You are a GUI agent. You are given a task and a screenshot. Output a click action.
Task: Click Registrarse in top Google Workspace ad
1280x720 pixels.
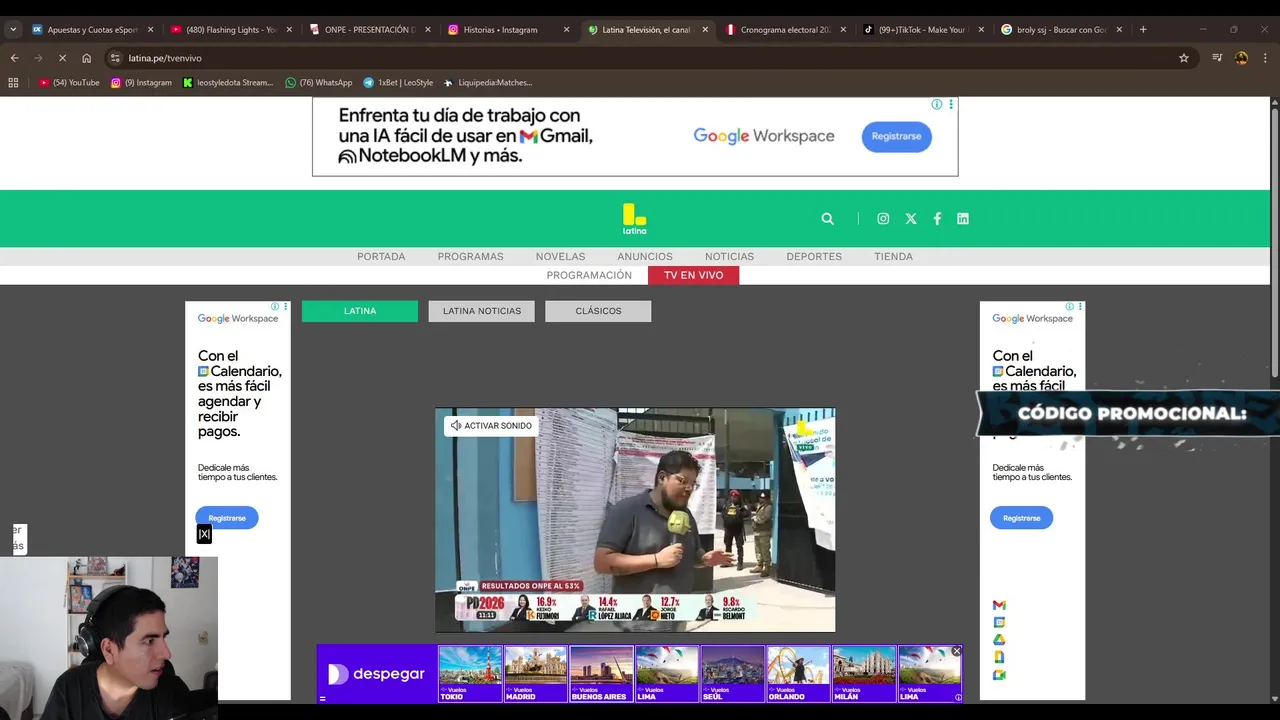coord(896,136)
